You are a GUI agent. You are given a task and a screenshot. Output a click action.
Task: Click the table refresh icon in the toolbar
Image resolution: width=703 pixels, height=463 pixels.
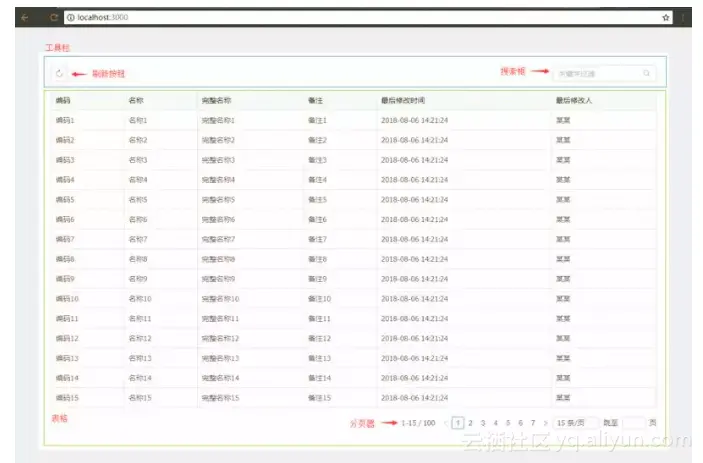pyautogui.click(x=59, y=74)
